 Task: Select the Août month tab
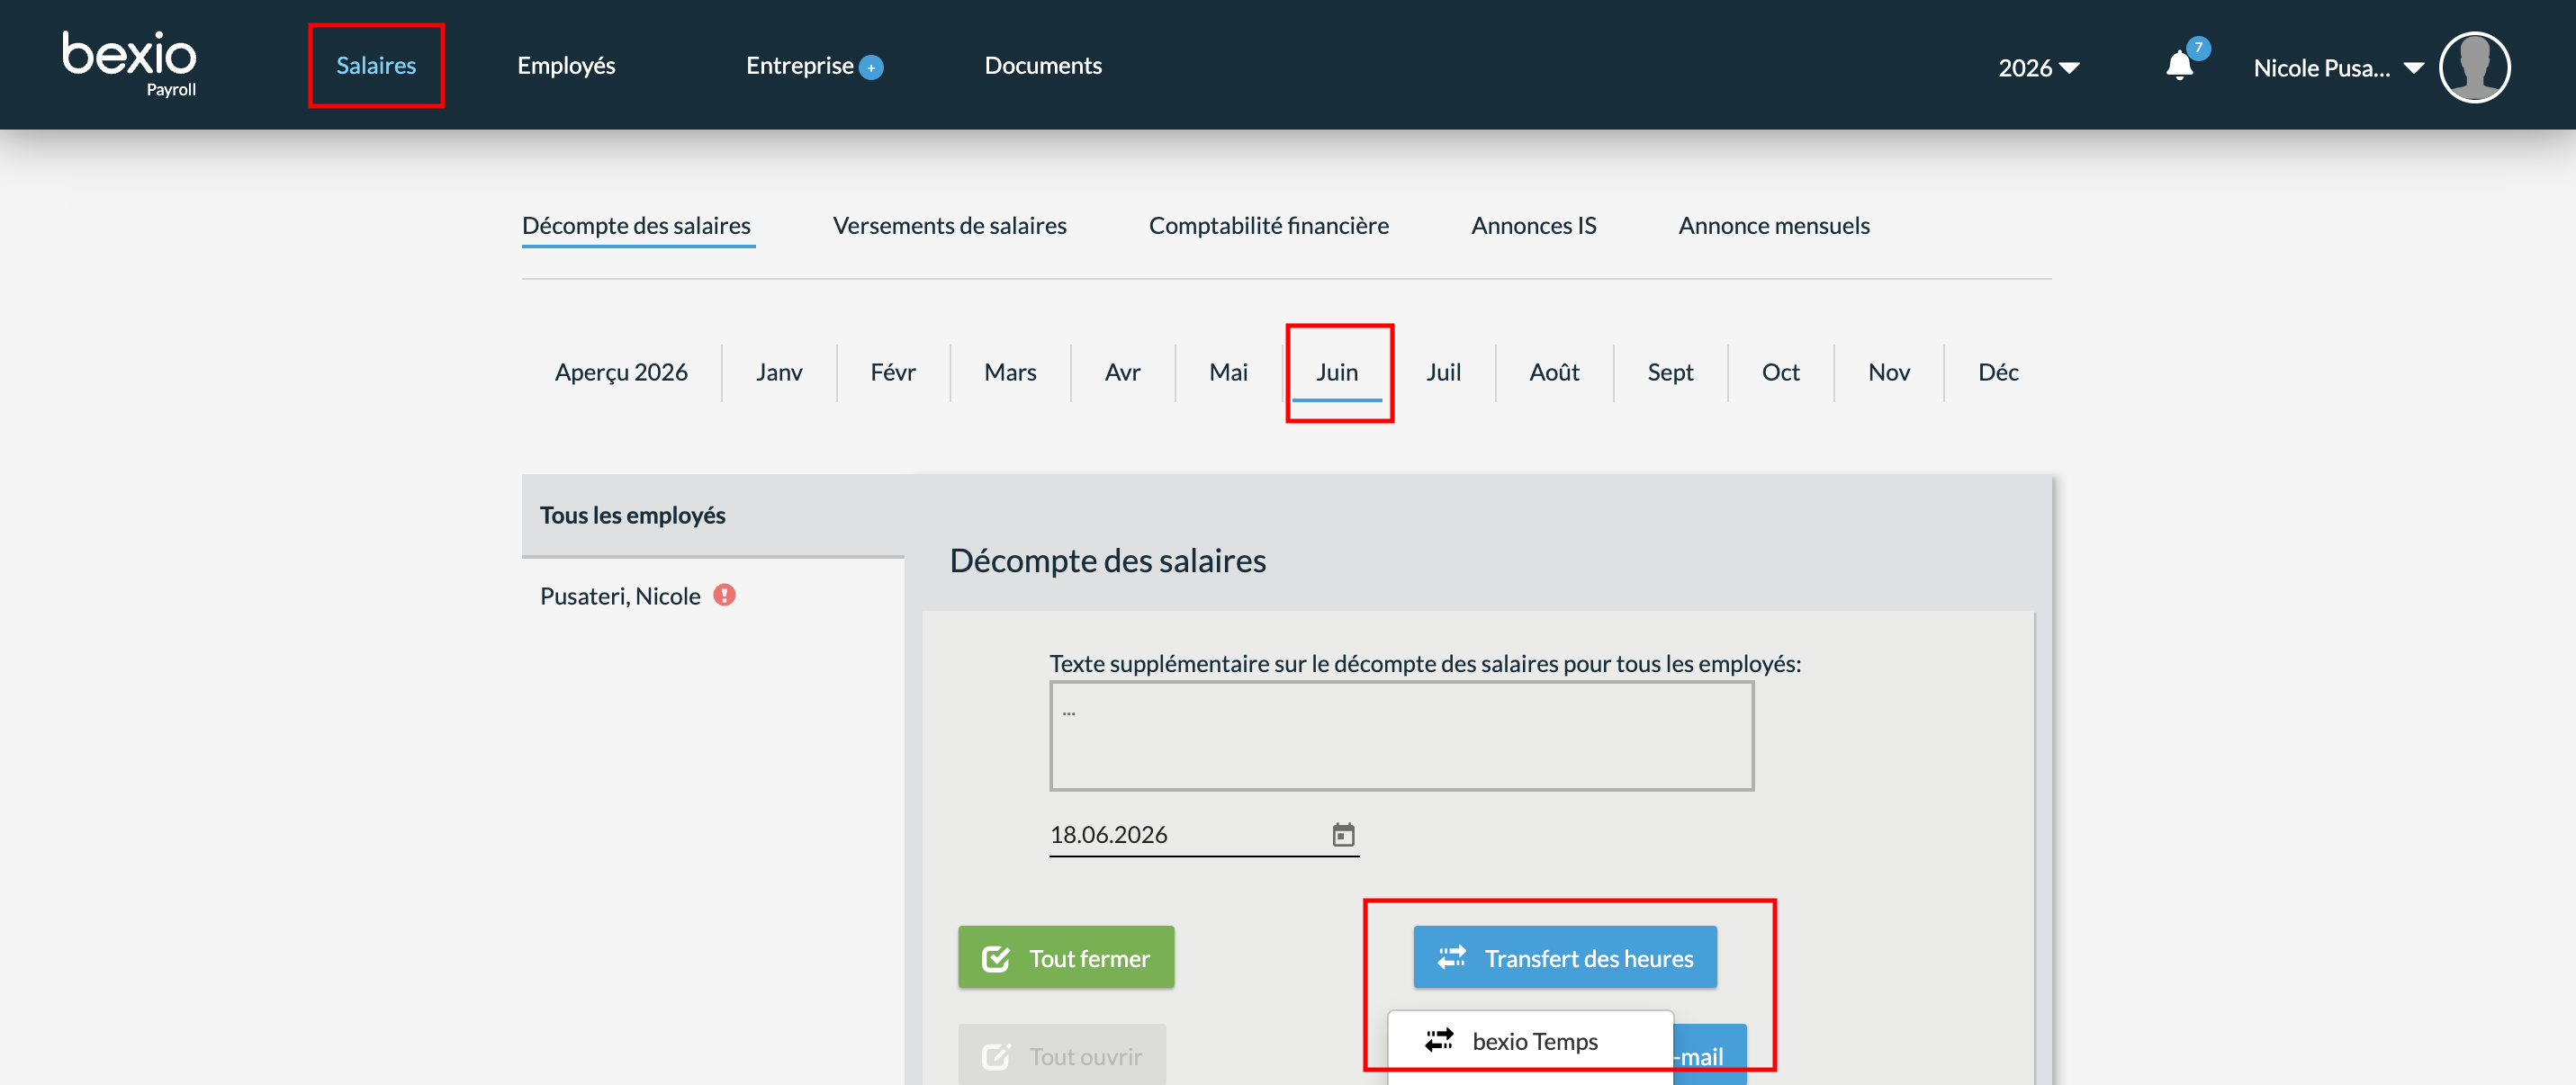1554,372
